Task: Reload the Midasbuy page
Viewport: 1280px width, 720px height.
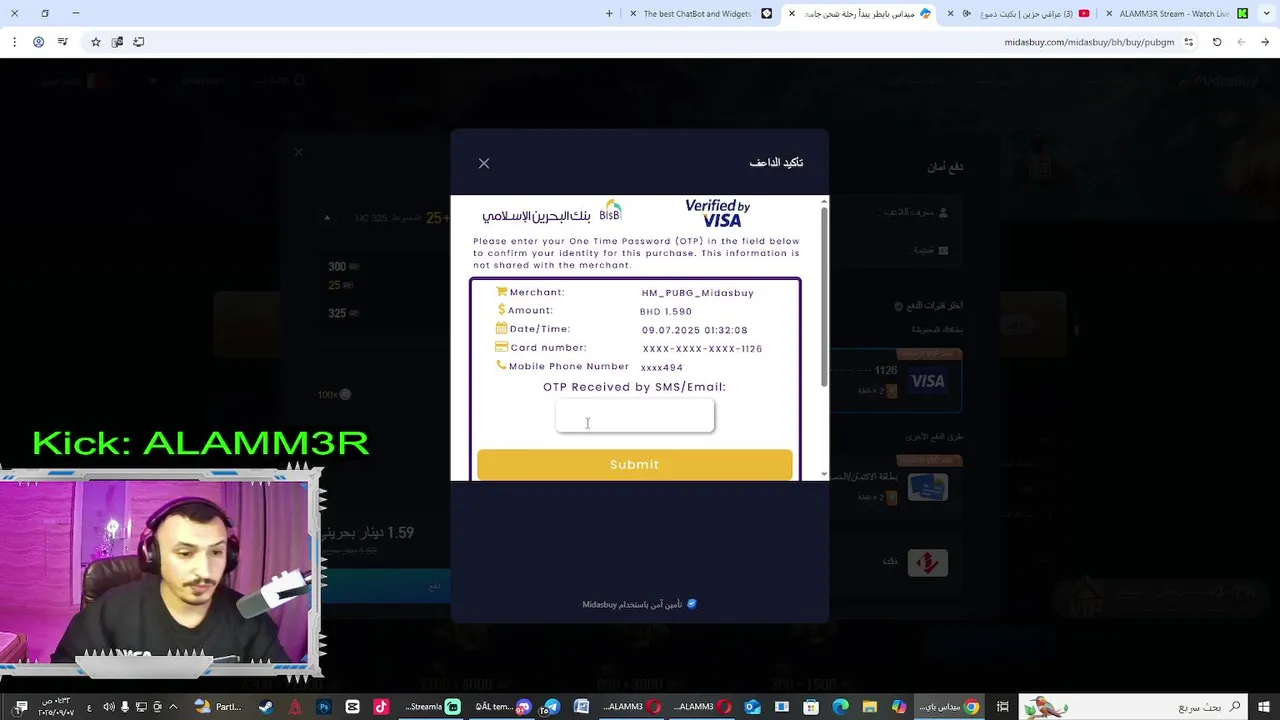Action: (x=1217, y=42)
